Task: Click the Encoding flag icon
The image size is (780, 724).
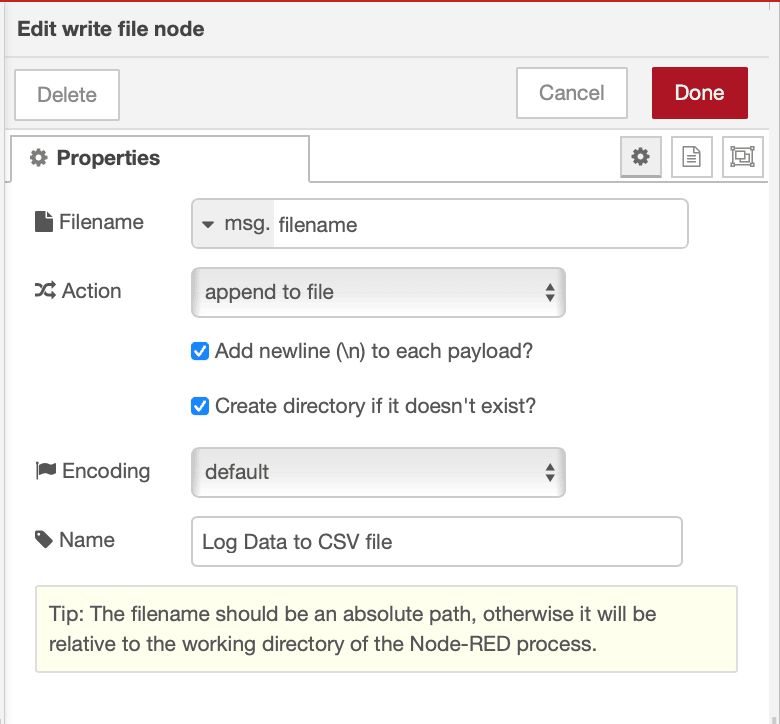Action: (45, 471)
